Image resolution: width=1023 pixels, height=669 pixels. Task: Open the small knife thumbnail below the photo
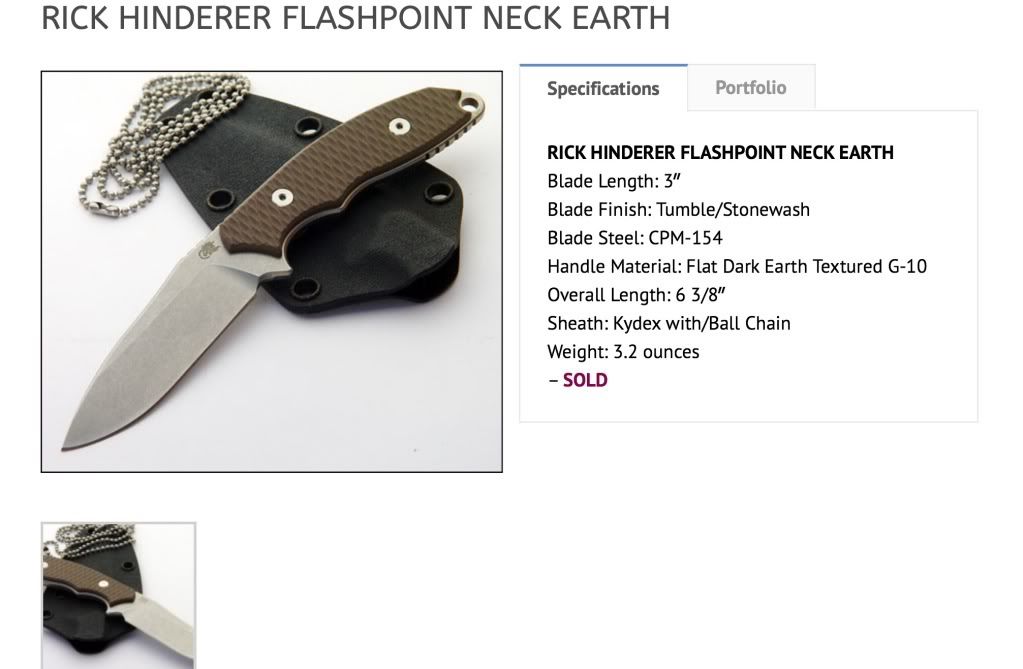[119, 595]
